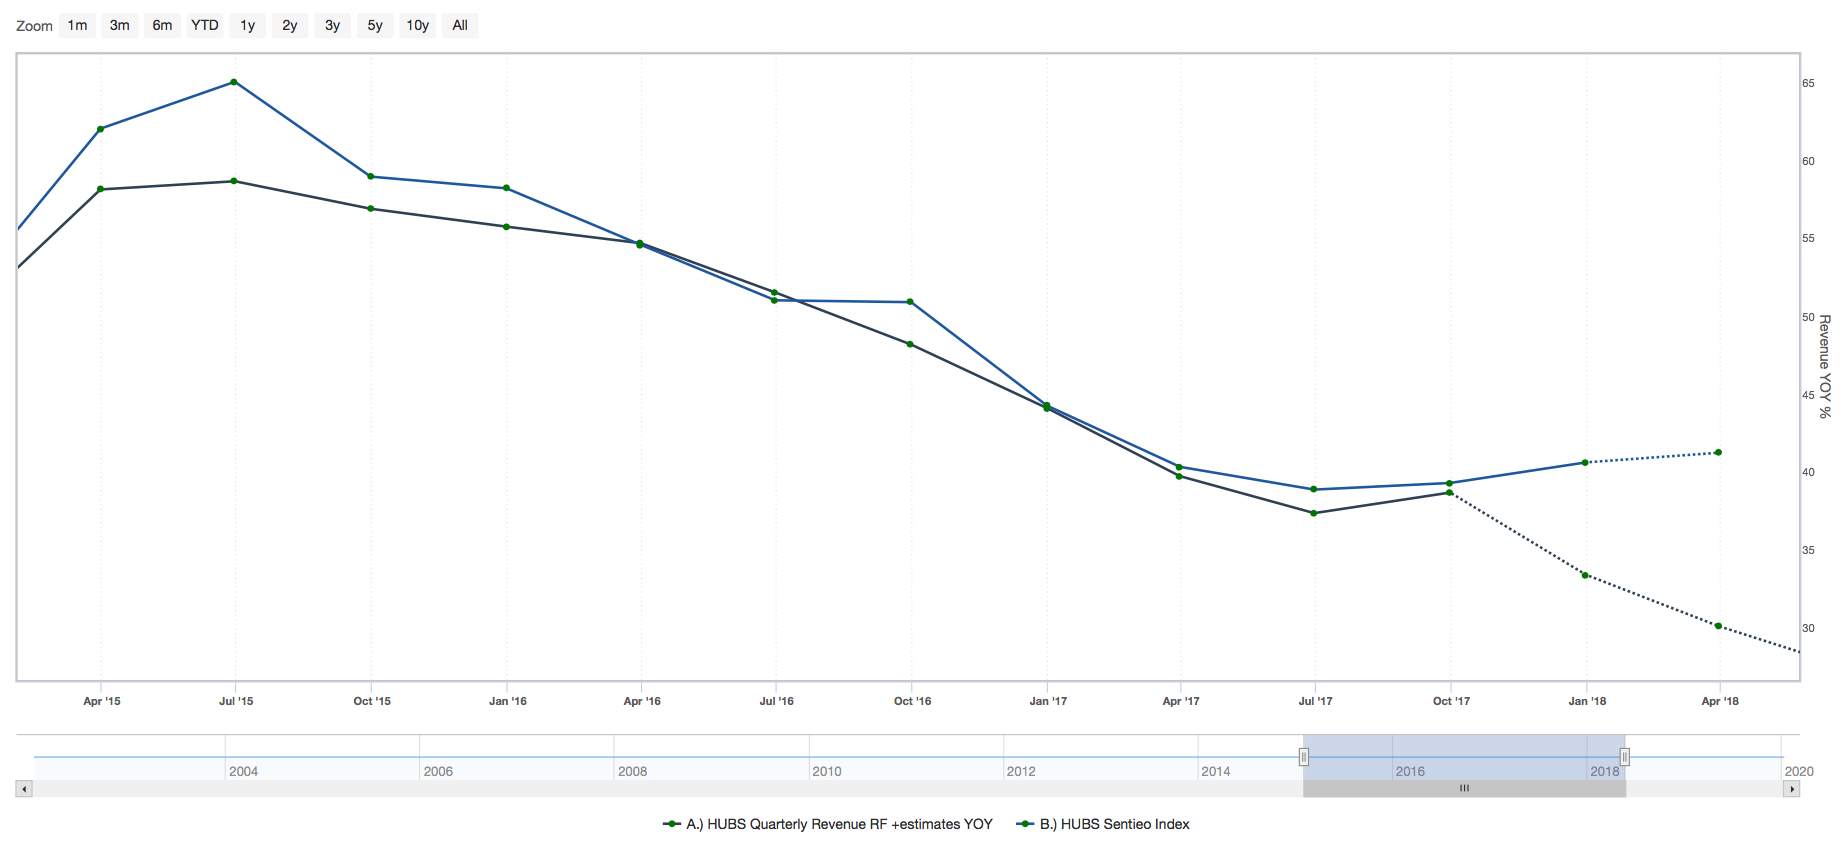The image size is (1847, 851).
Task: Choose the YTD zoom option
Action: coord(205,25)
